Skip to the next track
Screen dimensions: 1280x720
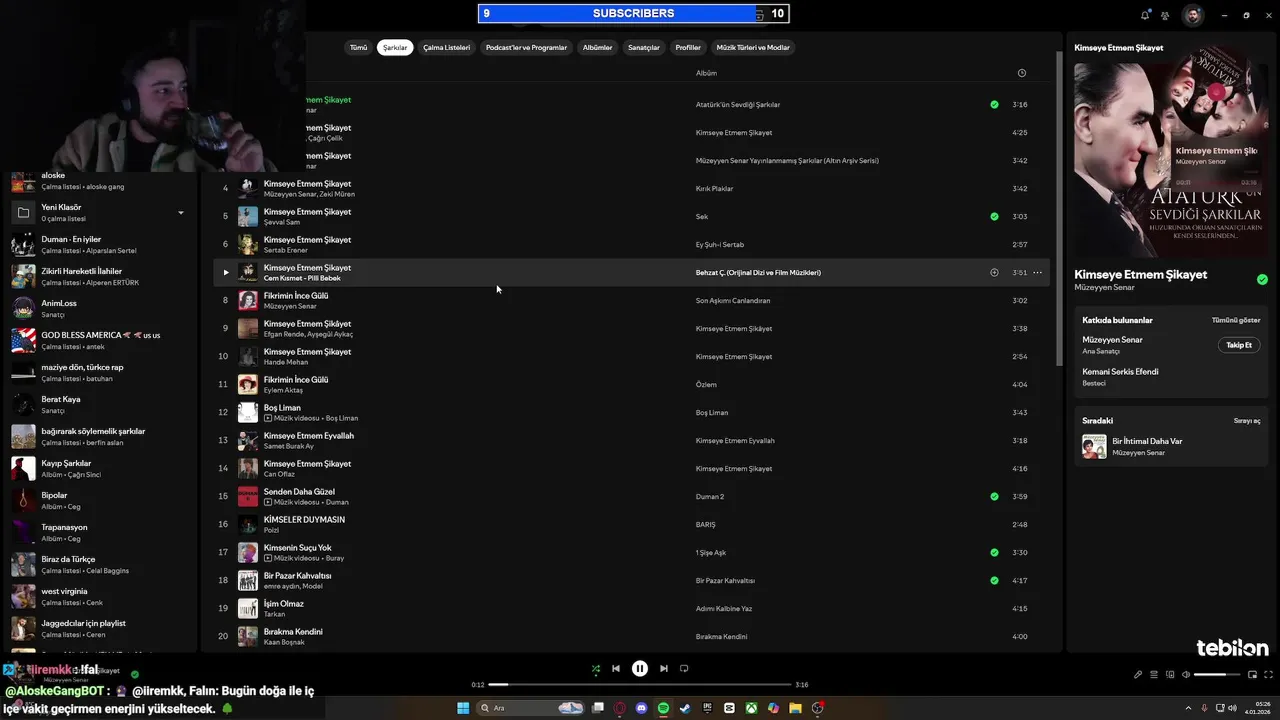coord(664,668)
